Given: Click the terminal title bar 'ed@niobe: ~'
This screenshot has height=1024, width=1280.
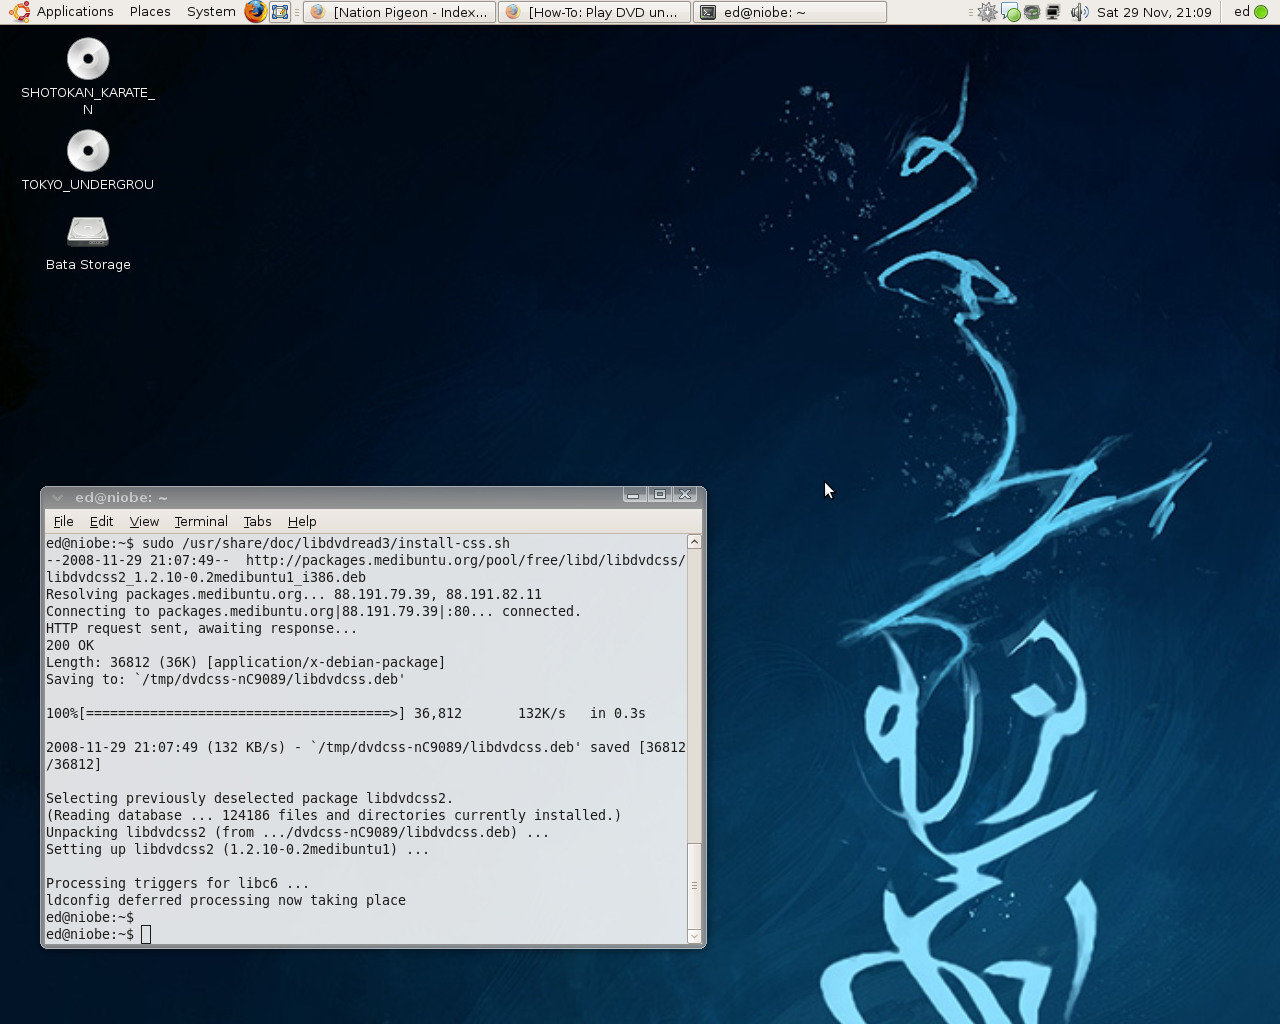Looking at the screenshot, I should point(121,497).
